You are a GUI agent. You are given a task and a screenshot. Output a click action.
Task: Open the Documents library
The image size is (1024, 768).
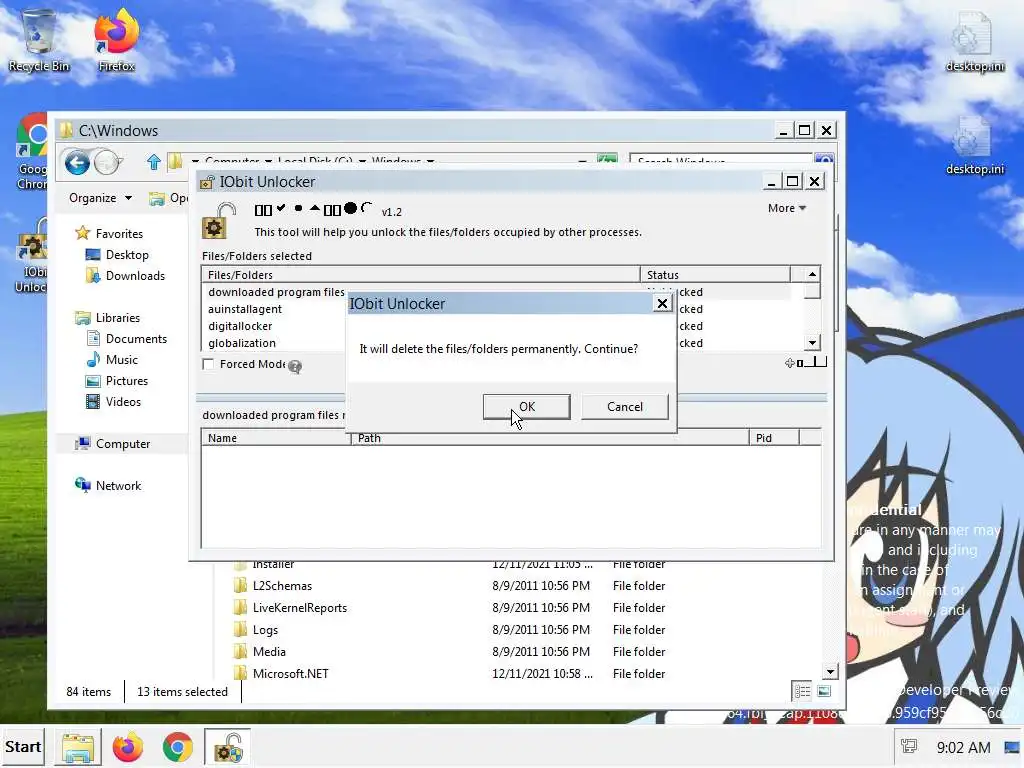tap(136, 339)
